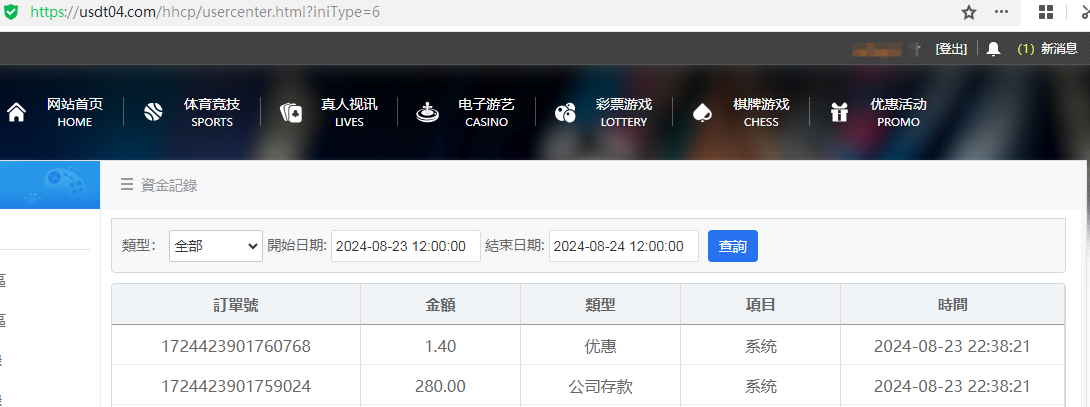Click the chess spade icon
Screen dimensions: 1090x407
click(703, 112)
